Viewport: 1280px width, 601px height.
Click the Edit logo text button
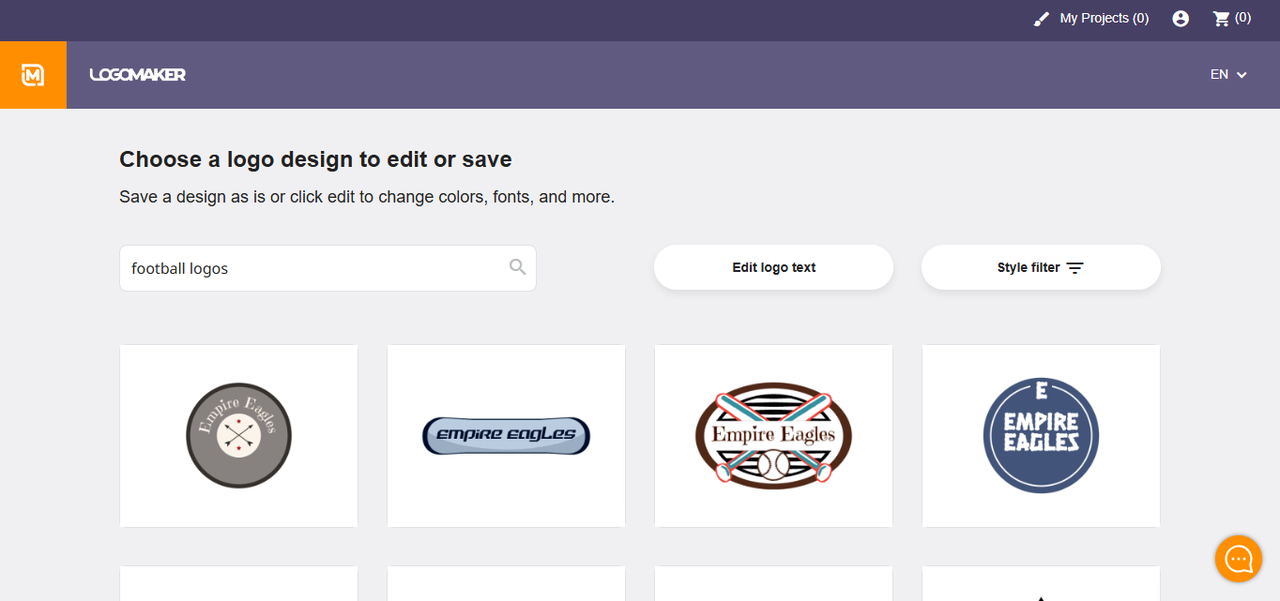(x=773, y=268)
